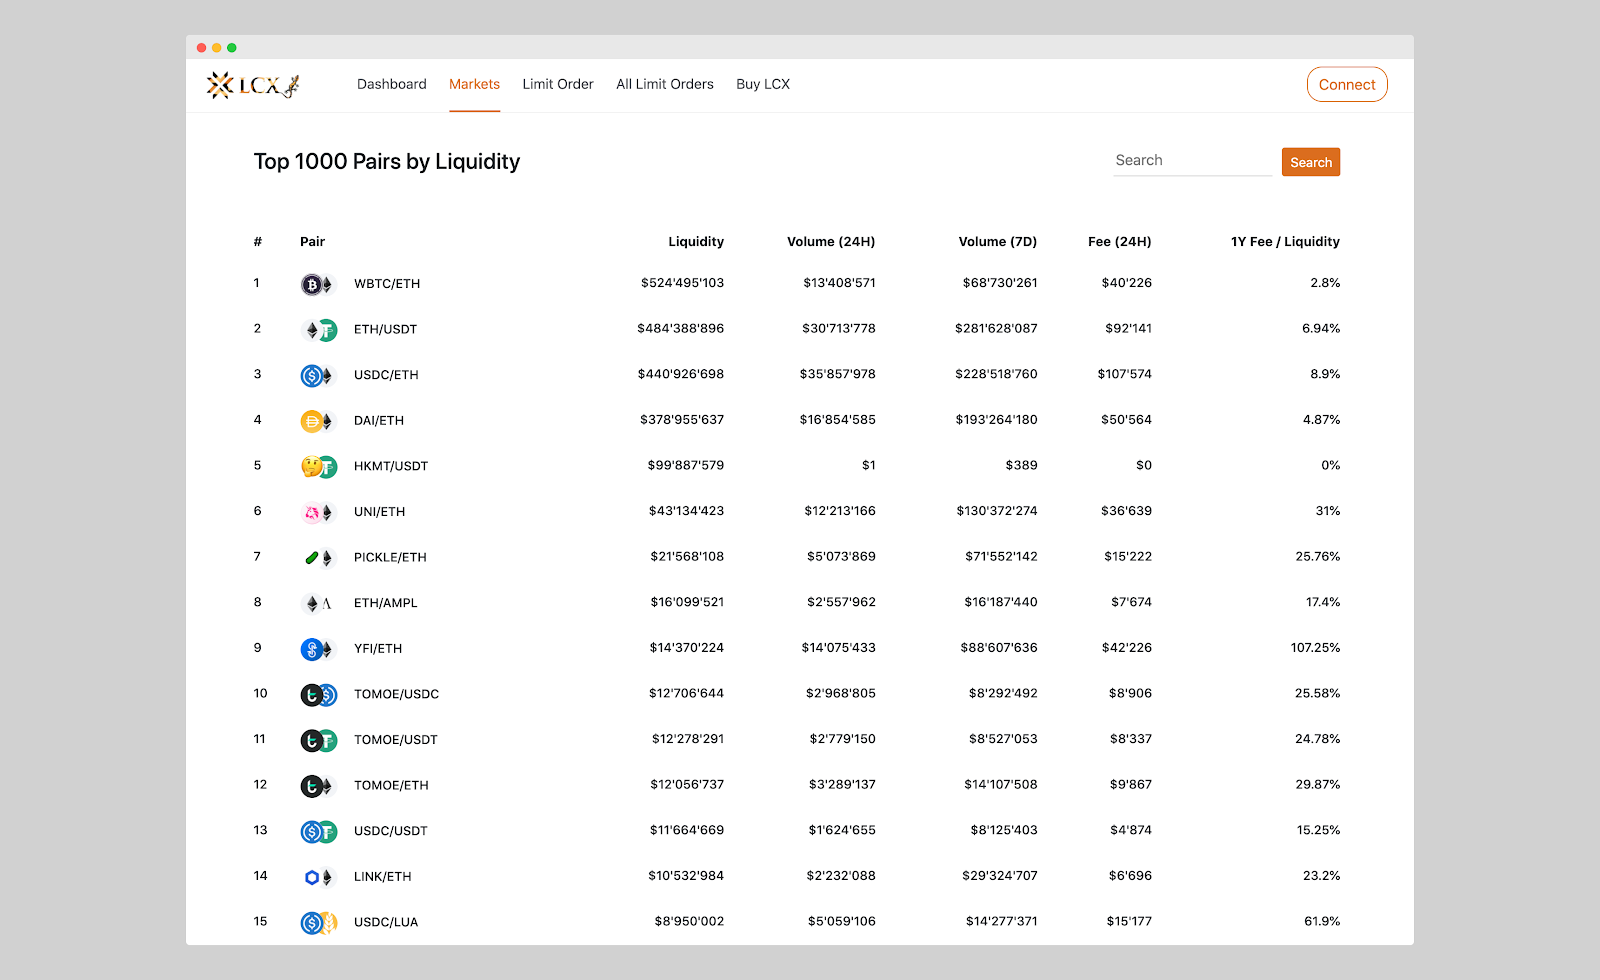Click the TOMOE/USDT token pair icon
This screenshot has width=1600, height=980.
point(318,741)
